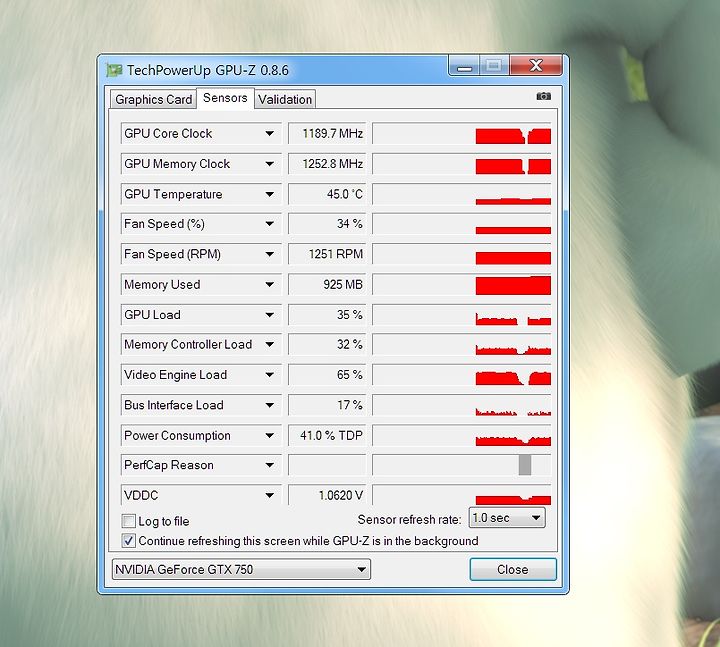The image size is (720, 647).
Task: Click the empty PerfCap Reason value field
Action: pos(327,465)
